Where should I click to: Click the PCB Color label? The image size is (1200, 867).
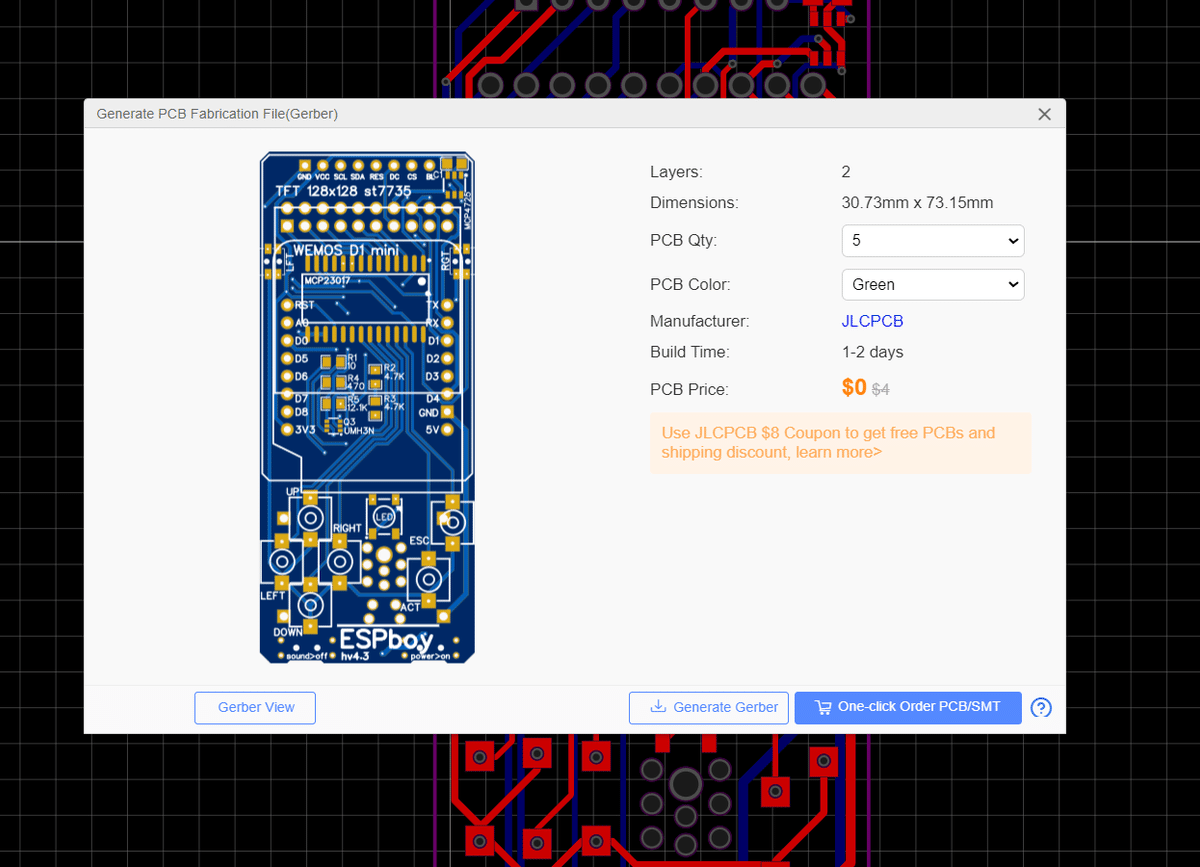(x=688, y=285)
